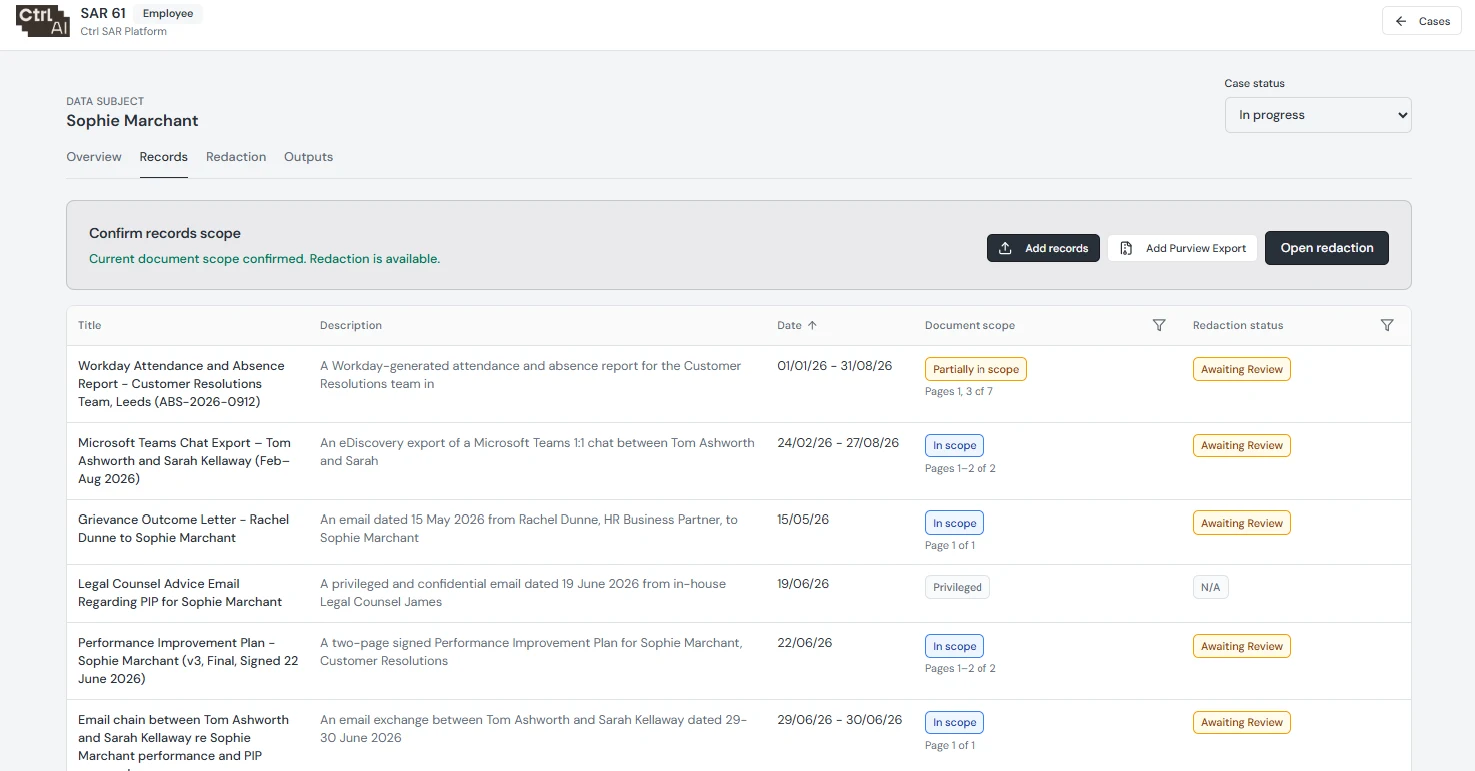The height and width of the screenshot is (771, 1475).
Task: Go back to Cases
Action: pos(1421,21)
